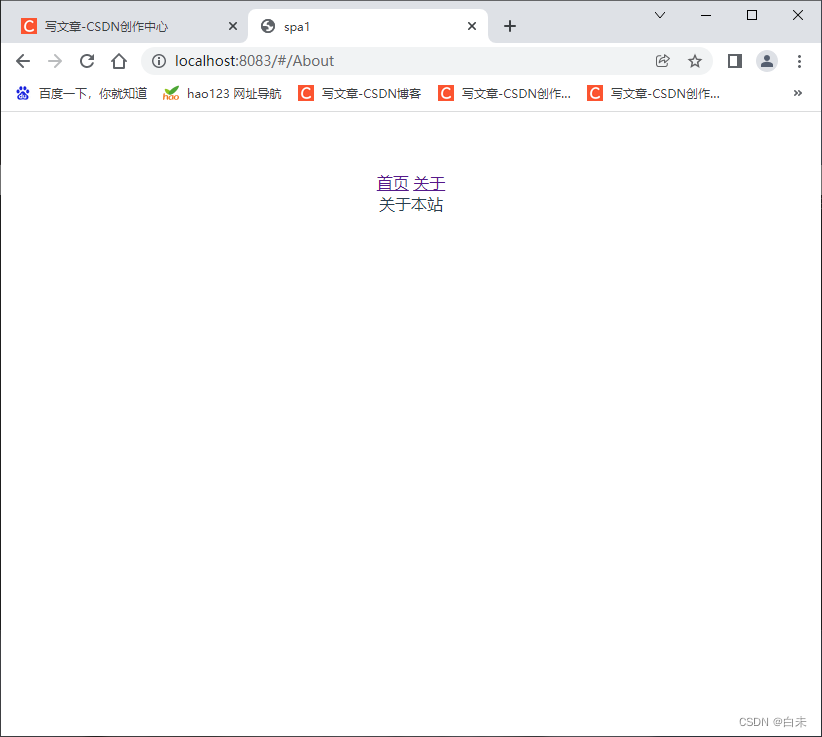Switch to the 写文章-CSDN创作中心 tab

124,26
